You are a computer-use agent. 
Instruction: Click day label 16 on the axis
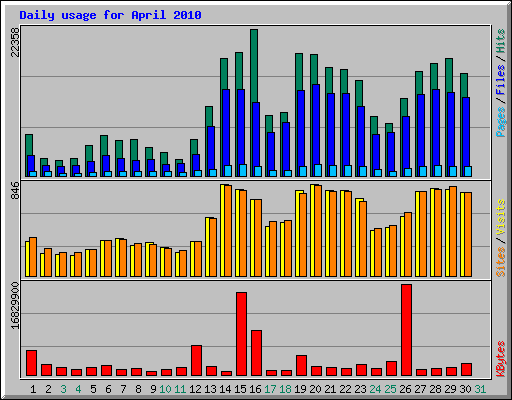255,389
